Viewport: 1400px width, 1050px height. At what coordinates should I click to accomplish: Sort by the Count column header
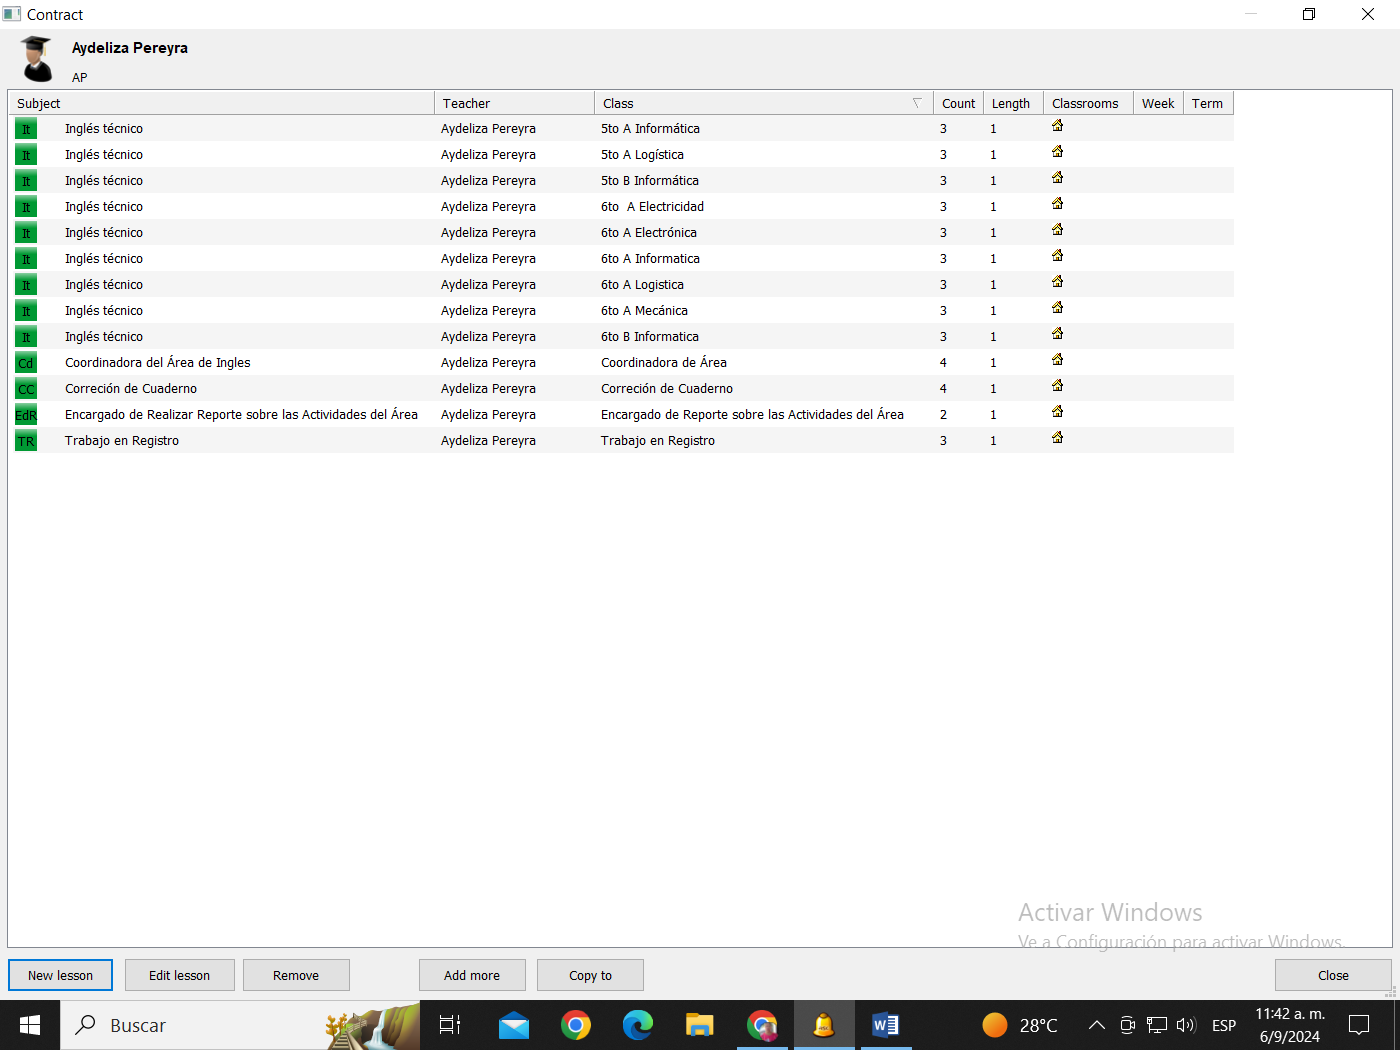[958, 103]
